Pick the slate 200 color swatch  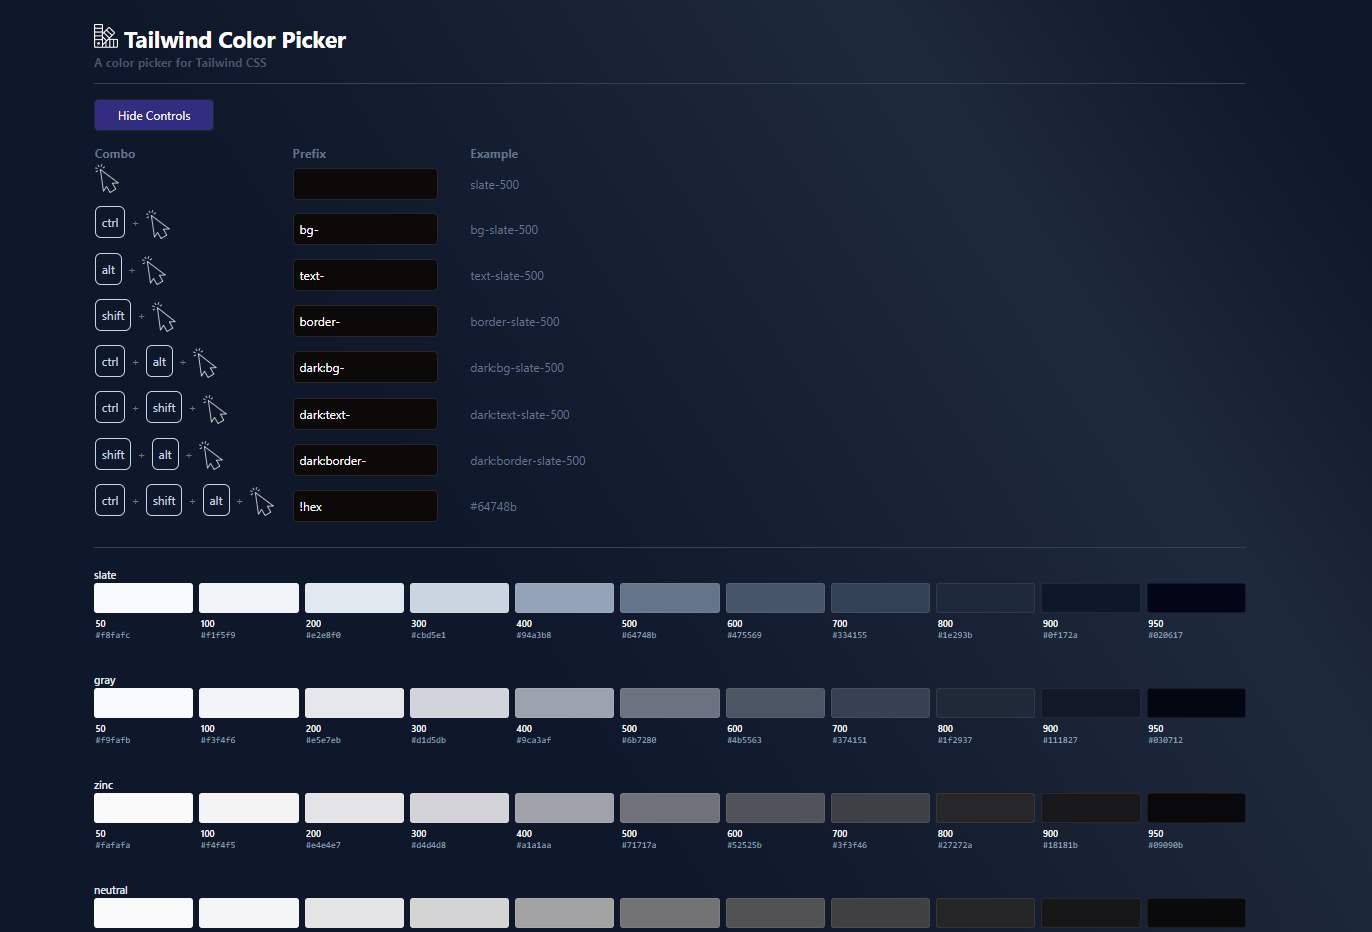(x=354, y=598)
